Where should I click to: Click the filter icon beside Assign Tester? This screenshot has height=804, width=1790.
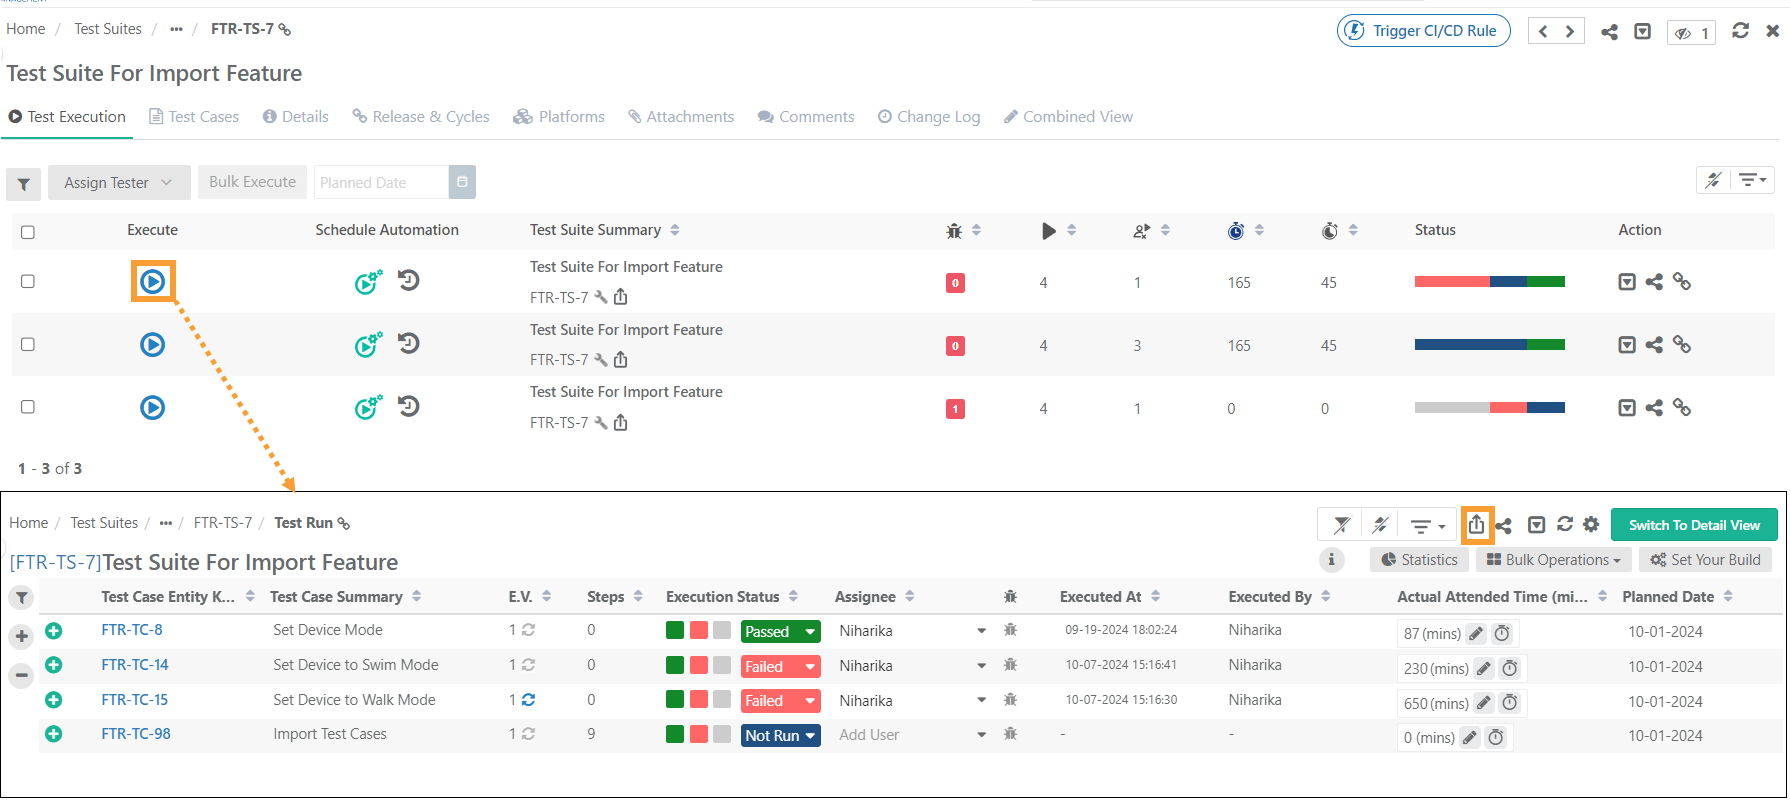tap(23, 184)
